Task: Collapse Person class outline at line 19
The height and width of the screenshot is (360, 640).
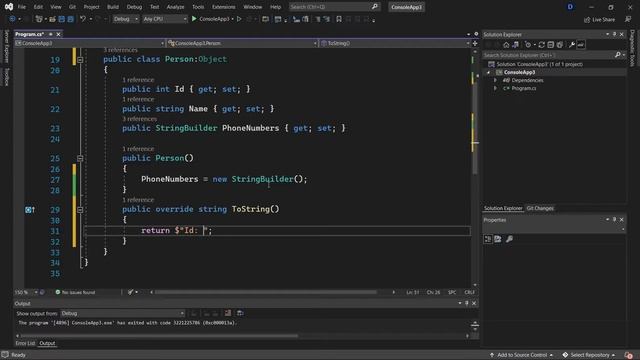Action: (80, 60)
